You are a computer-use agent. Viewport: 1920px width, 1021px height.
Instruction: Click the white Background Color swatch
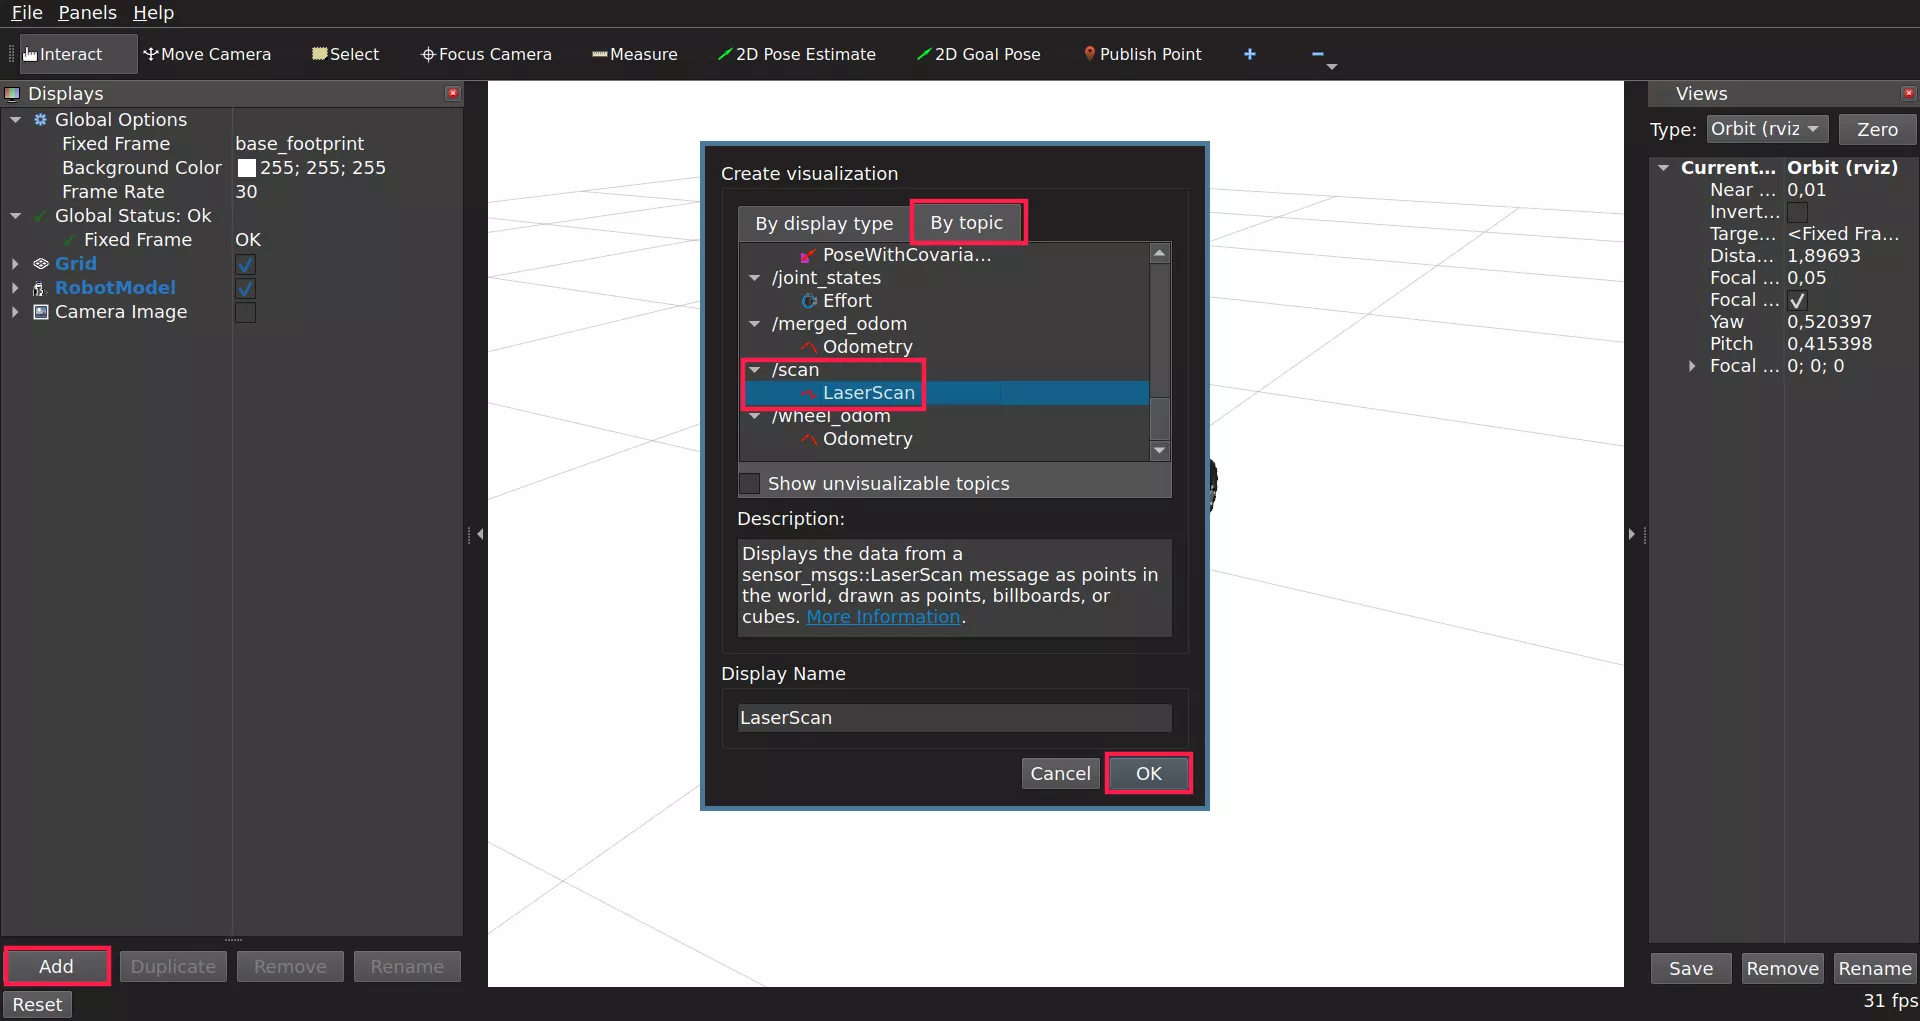246,168
